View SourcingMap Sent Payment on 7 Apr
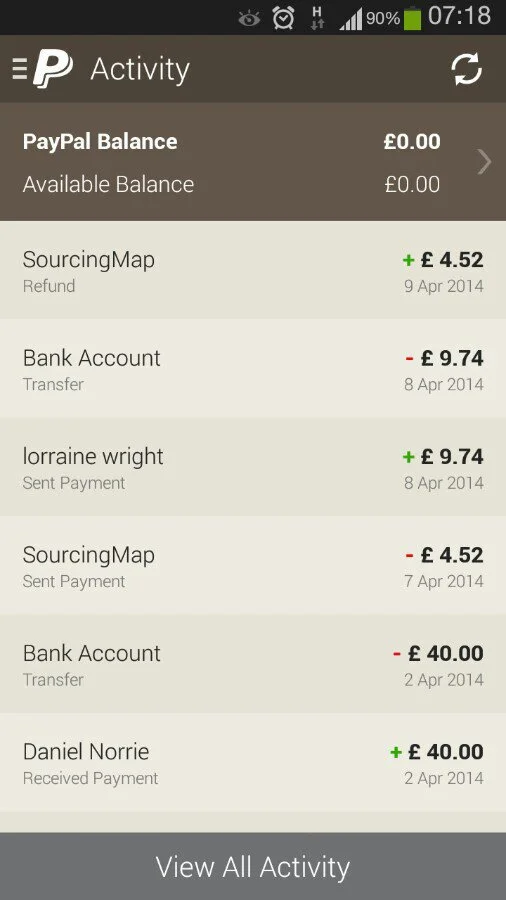Screen dimensions: 506x900 [253, 565]
